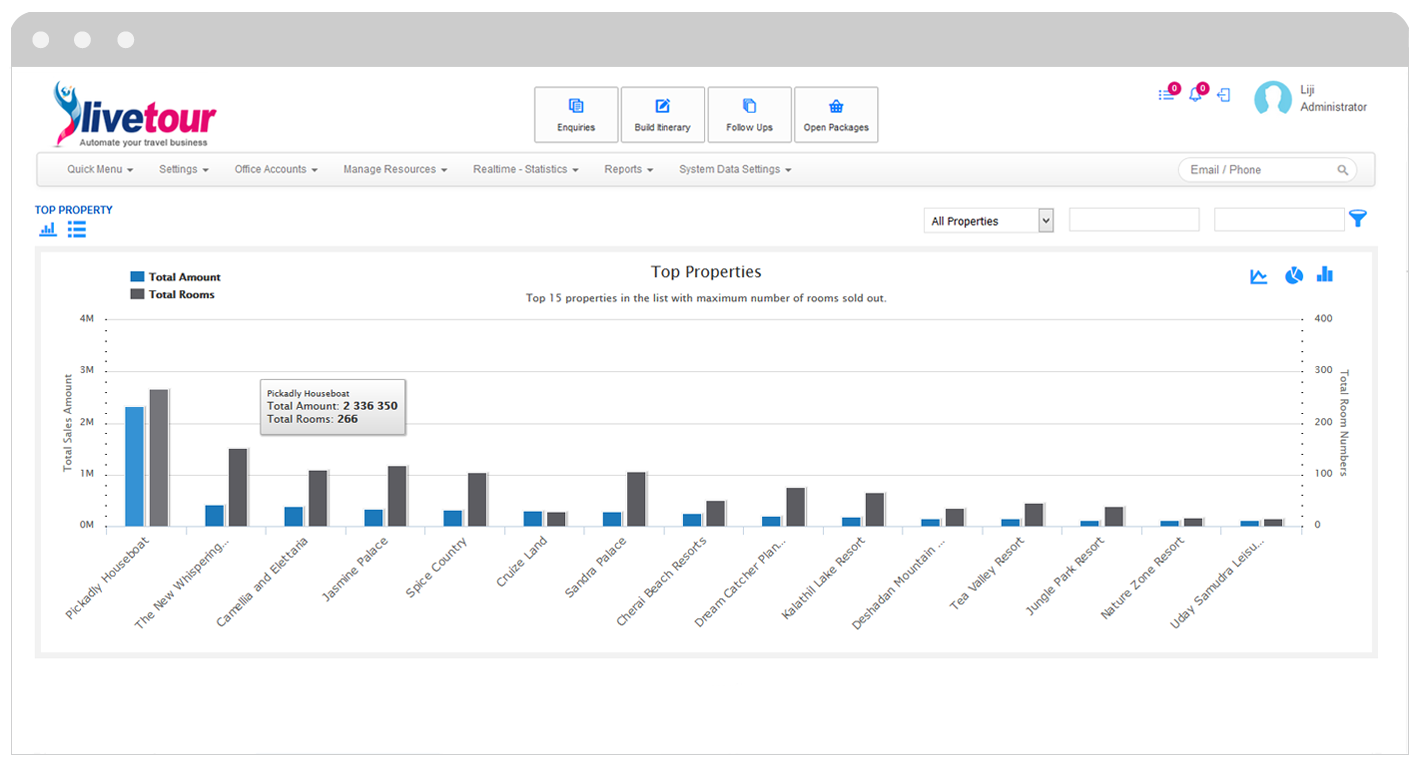The height and width of the screenshot is (778, 1420).
Task: Switch to the bar chart view icon
Action: pos(1325,274)
